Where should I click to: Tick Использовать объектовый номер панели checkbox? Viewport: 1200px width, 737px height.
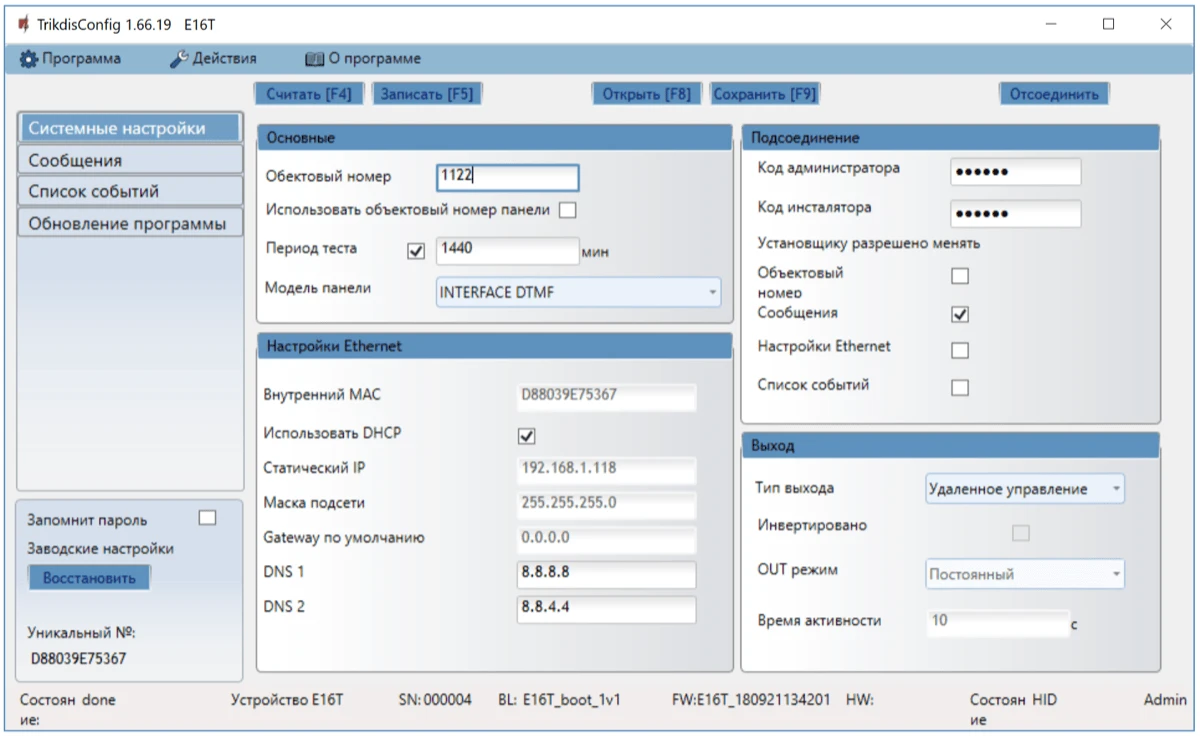pos(568,210)
